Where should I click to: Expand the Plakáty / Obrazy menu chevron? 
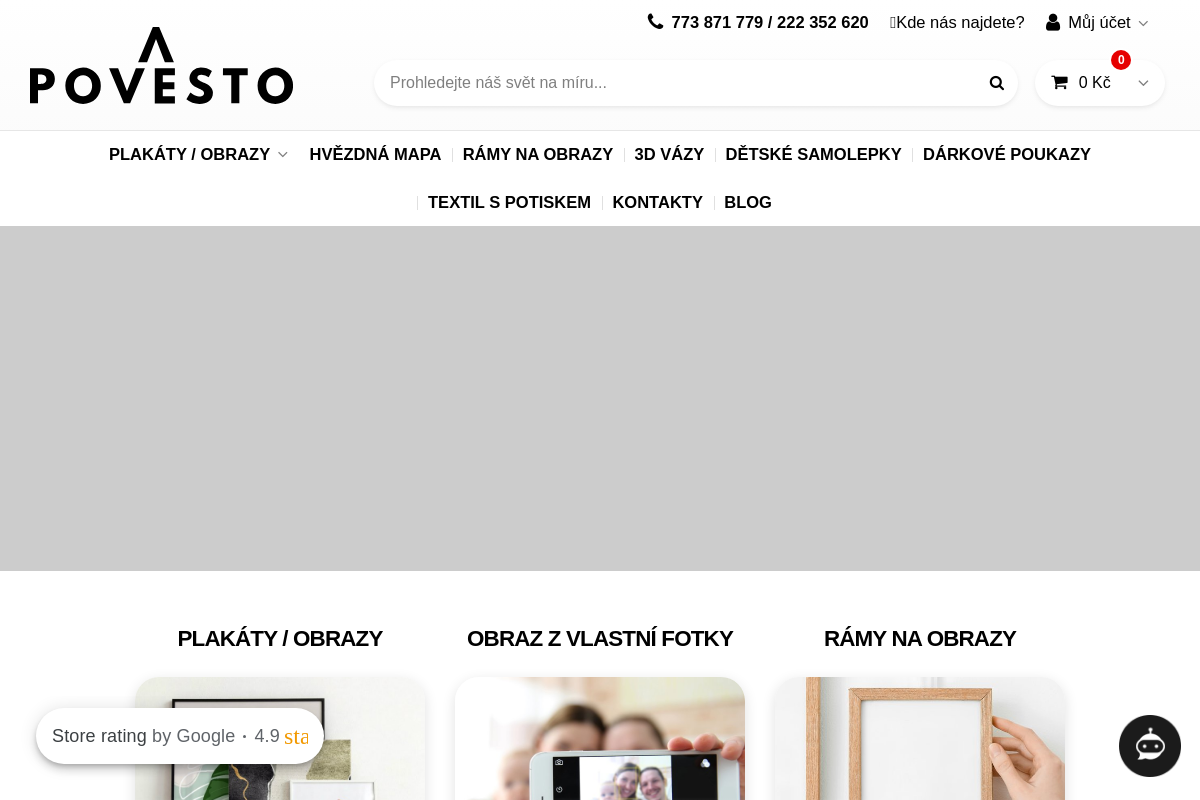point(283,155)
